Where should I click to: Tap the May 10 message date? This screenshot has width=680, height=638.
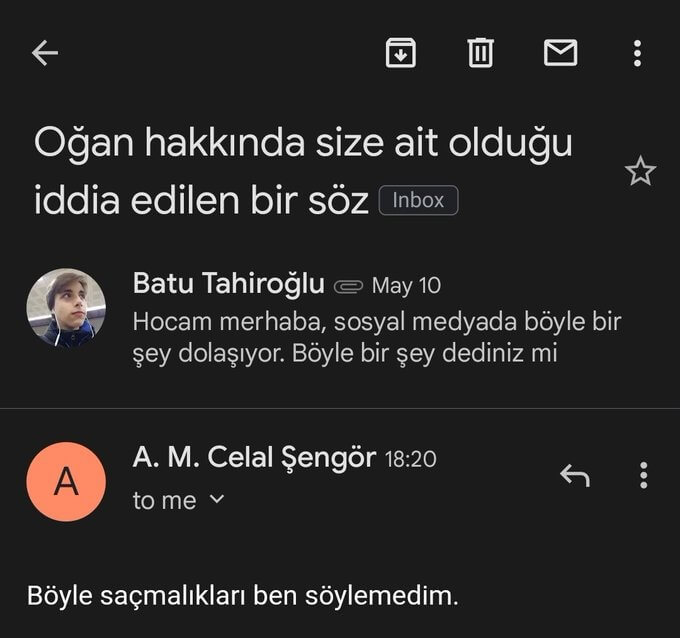(406, 286)
